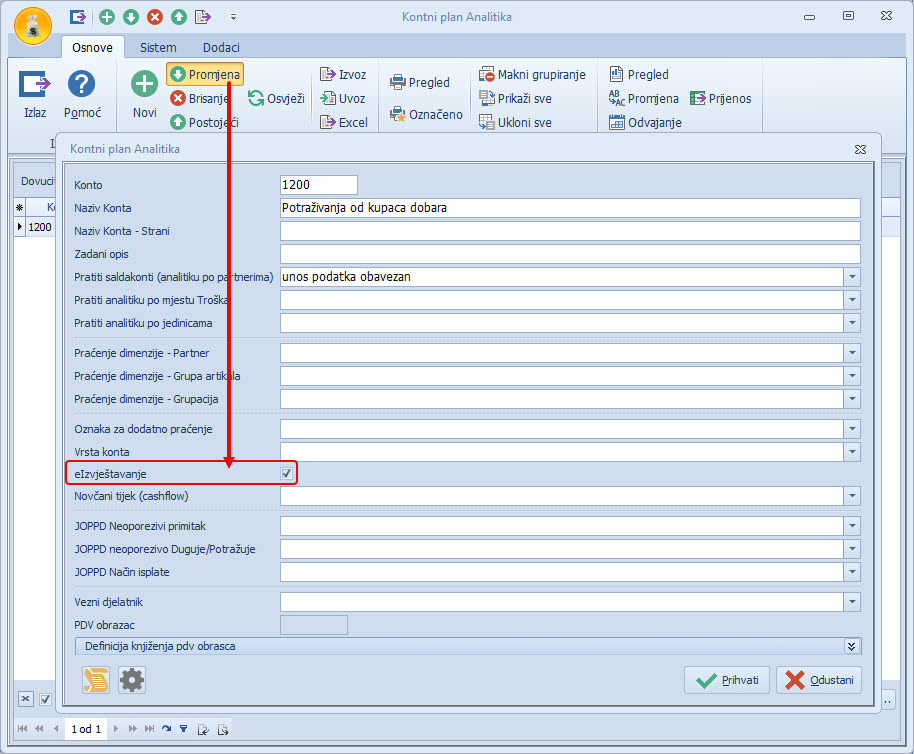
Task: Expand Vrsta konta dropdown
Action: [852, 452]
